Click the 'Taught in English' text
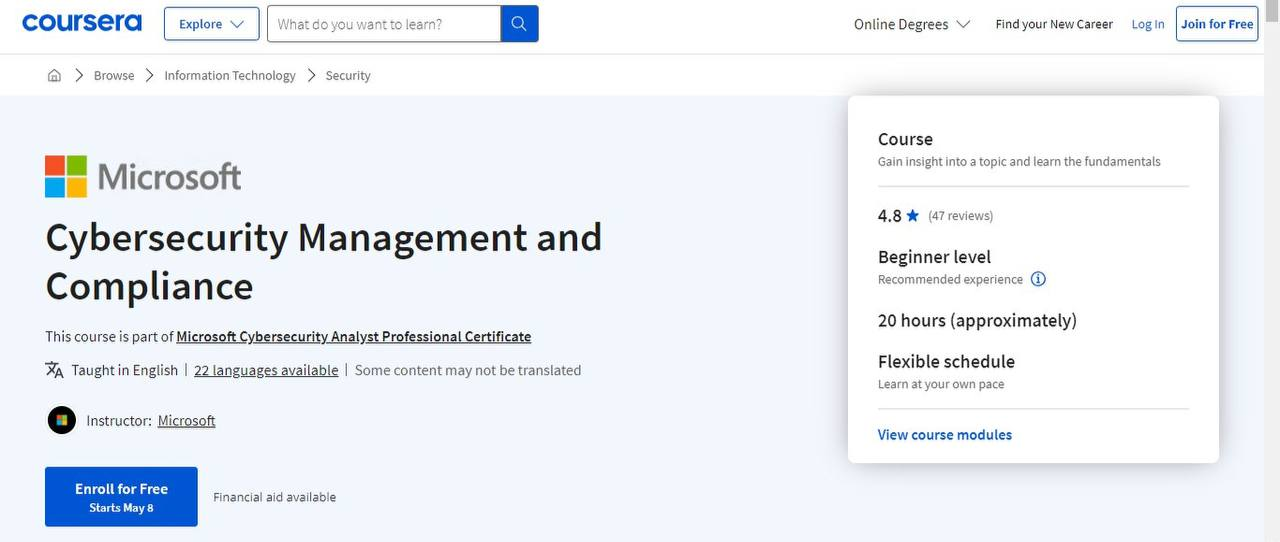This screenshot has width=1280, height=542. (125, 370)
